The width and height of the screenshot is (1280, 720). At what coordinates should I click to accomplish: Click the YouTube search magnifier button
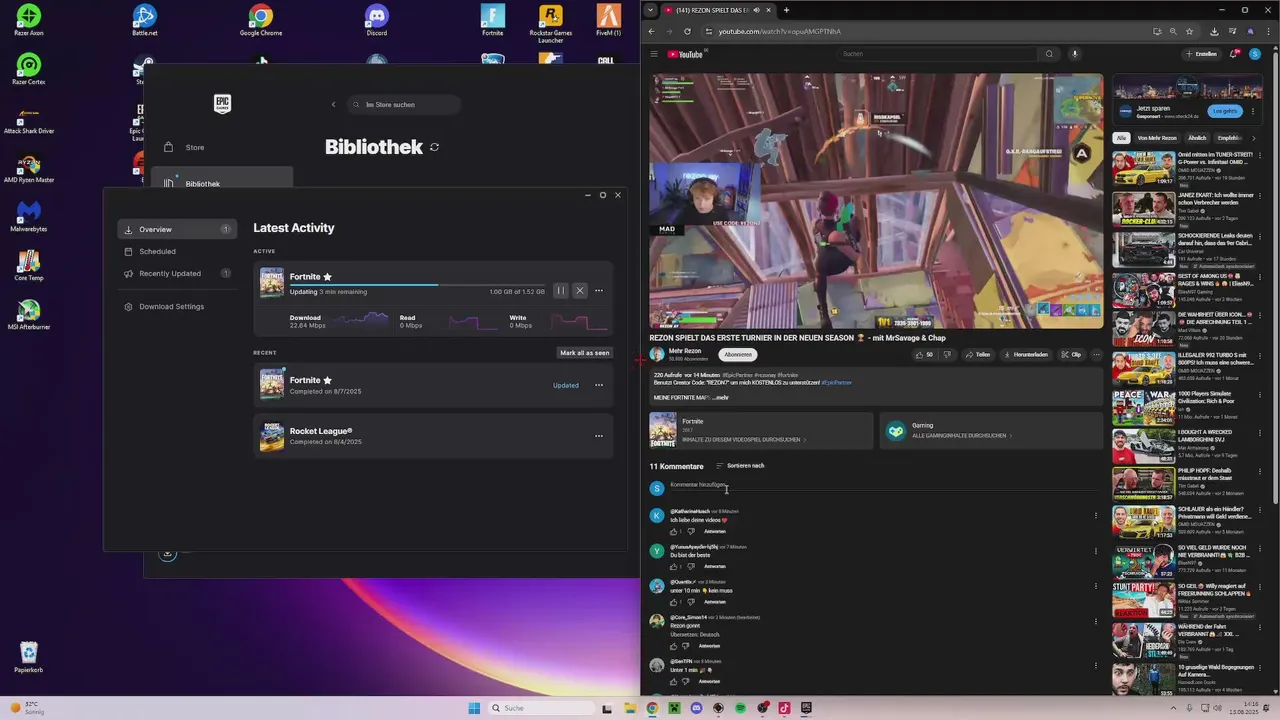(1049, 54)
